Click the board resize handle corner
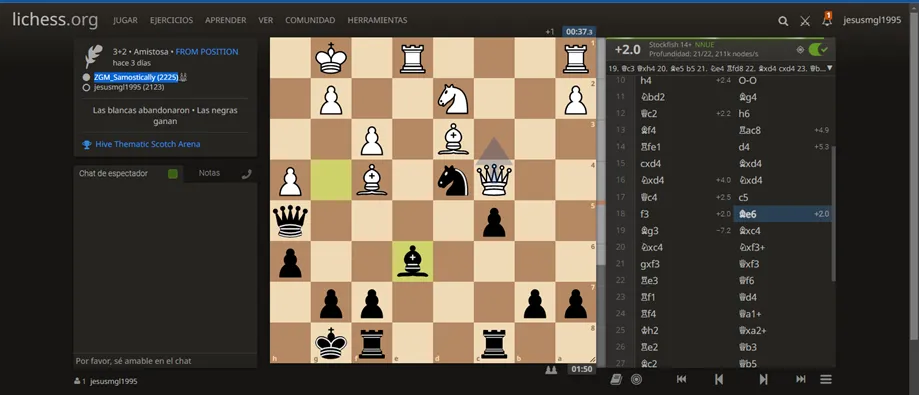 click(x=593, y=360)
